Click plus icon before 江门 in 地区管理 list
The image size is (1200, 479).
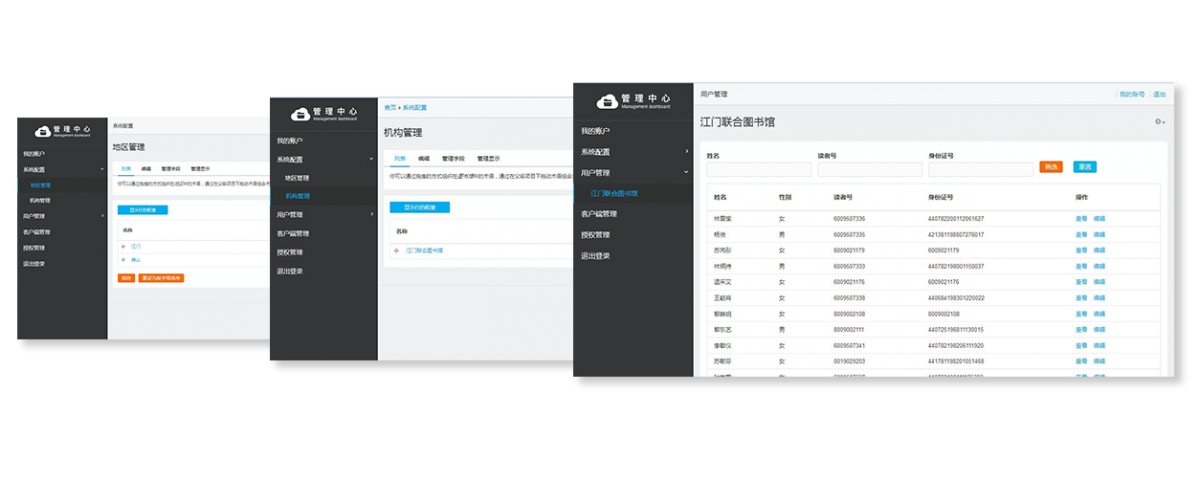click(x=125, y=246)
